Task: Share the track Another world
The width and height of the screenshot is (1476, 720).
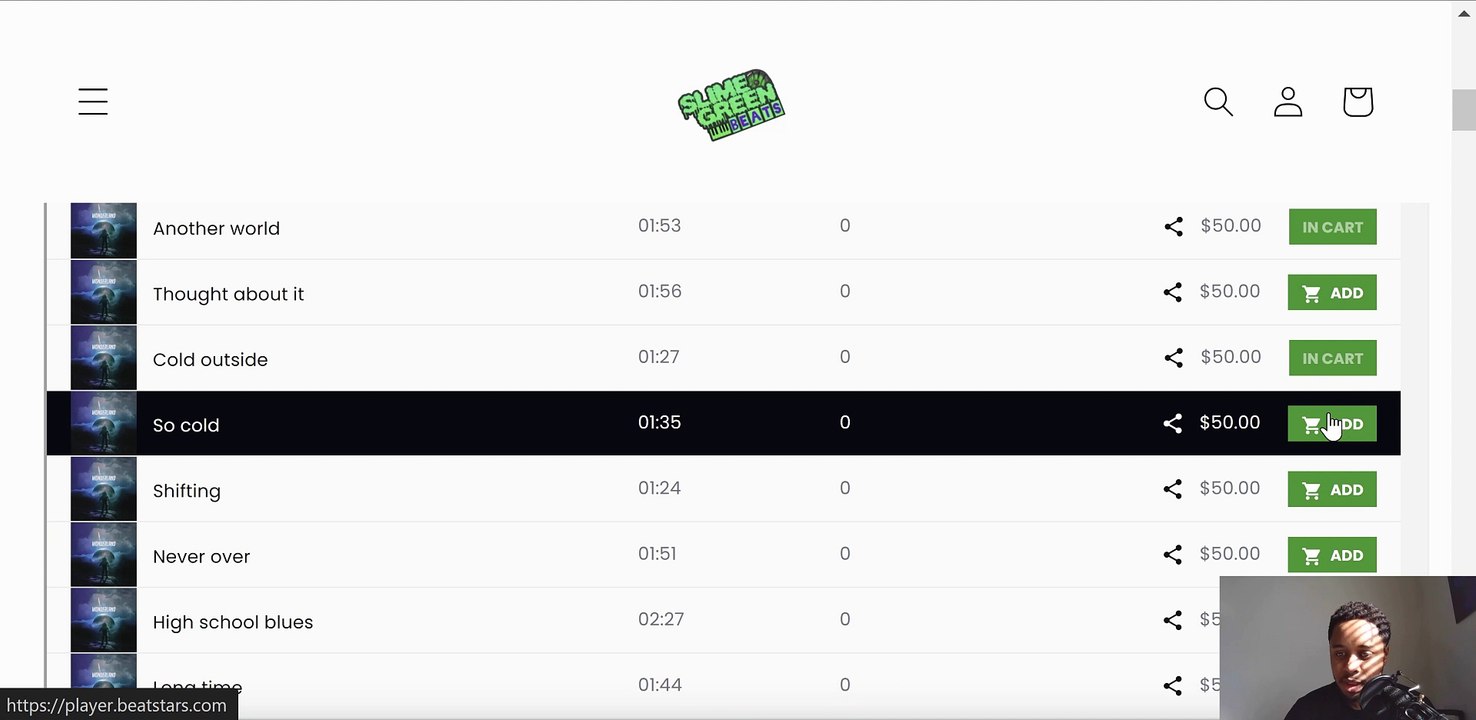Action: click(x=1173, y=226)
